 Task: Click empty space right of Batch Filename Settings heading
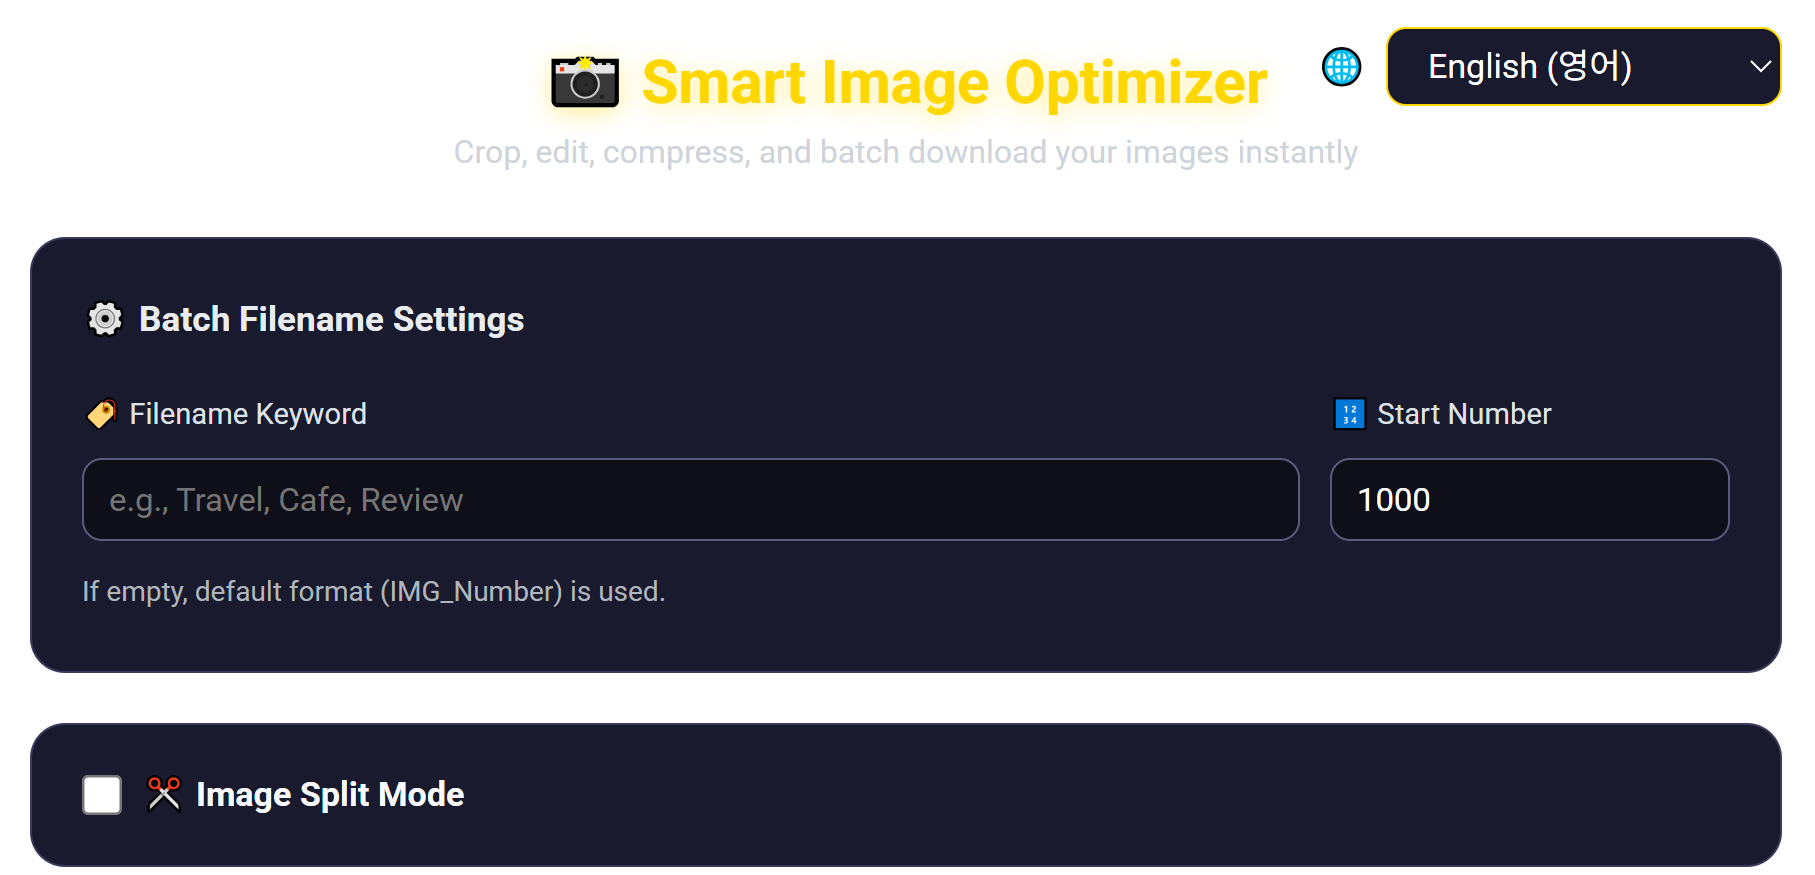click(1100, 319)
